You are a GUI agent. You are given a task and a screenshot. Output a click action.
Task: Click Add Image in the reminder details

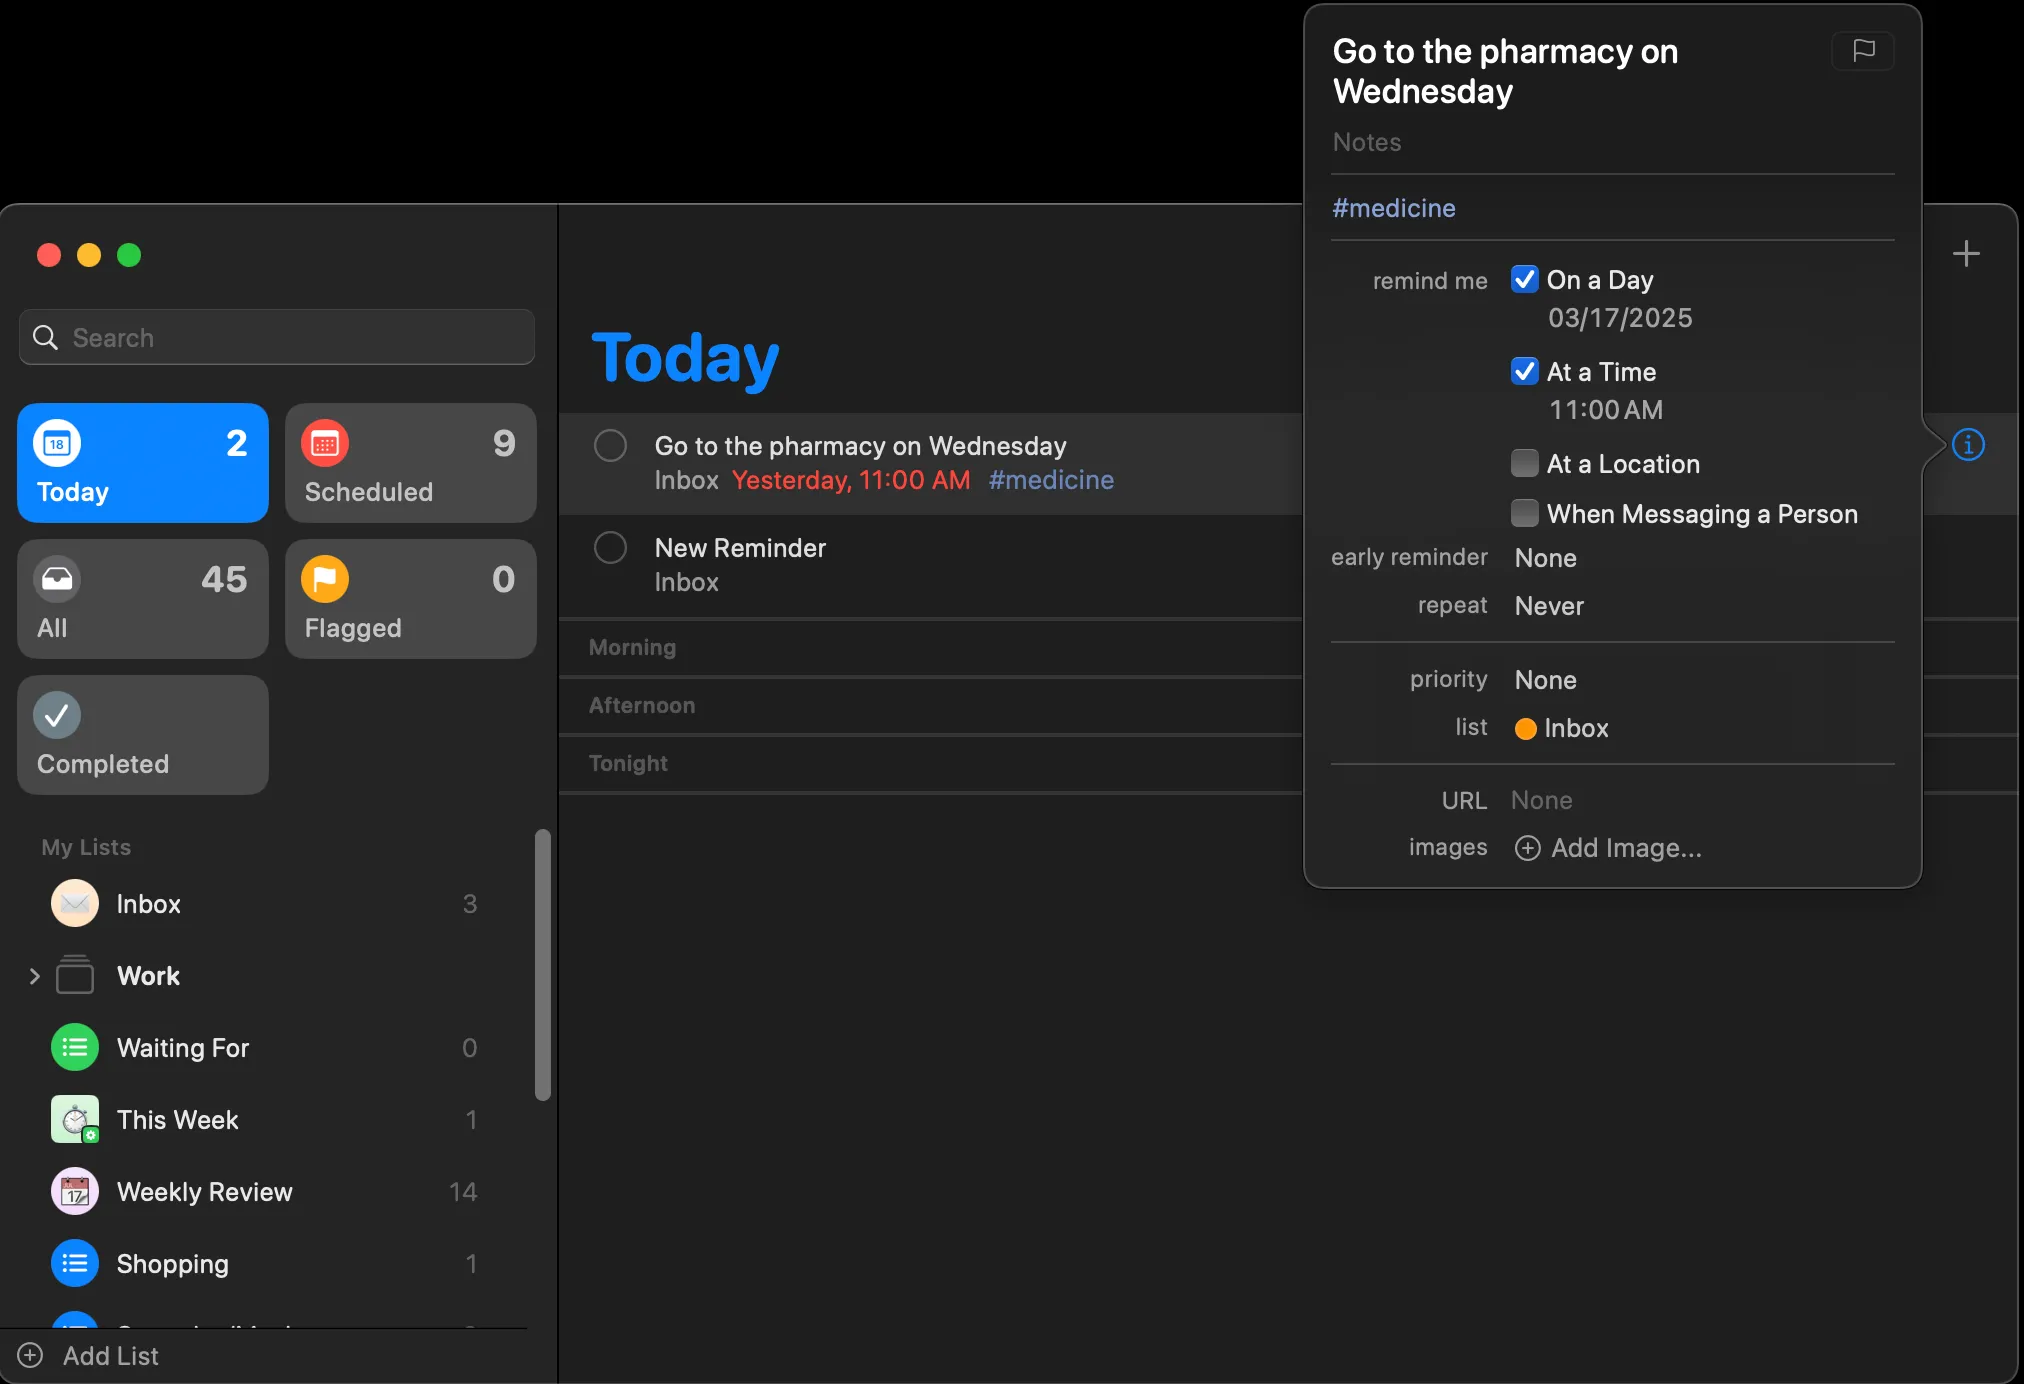[x=1608, y=848]
